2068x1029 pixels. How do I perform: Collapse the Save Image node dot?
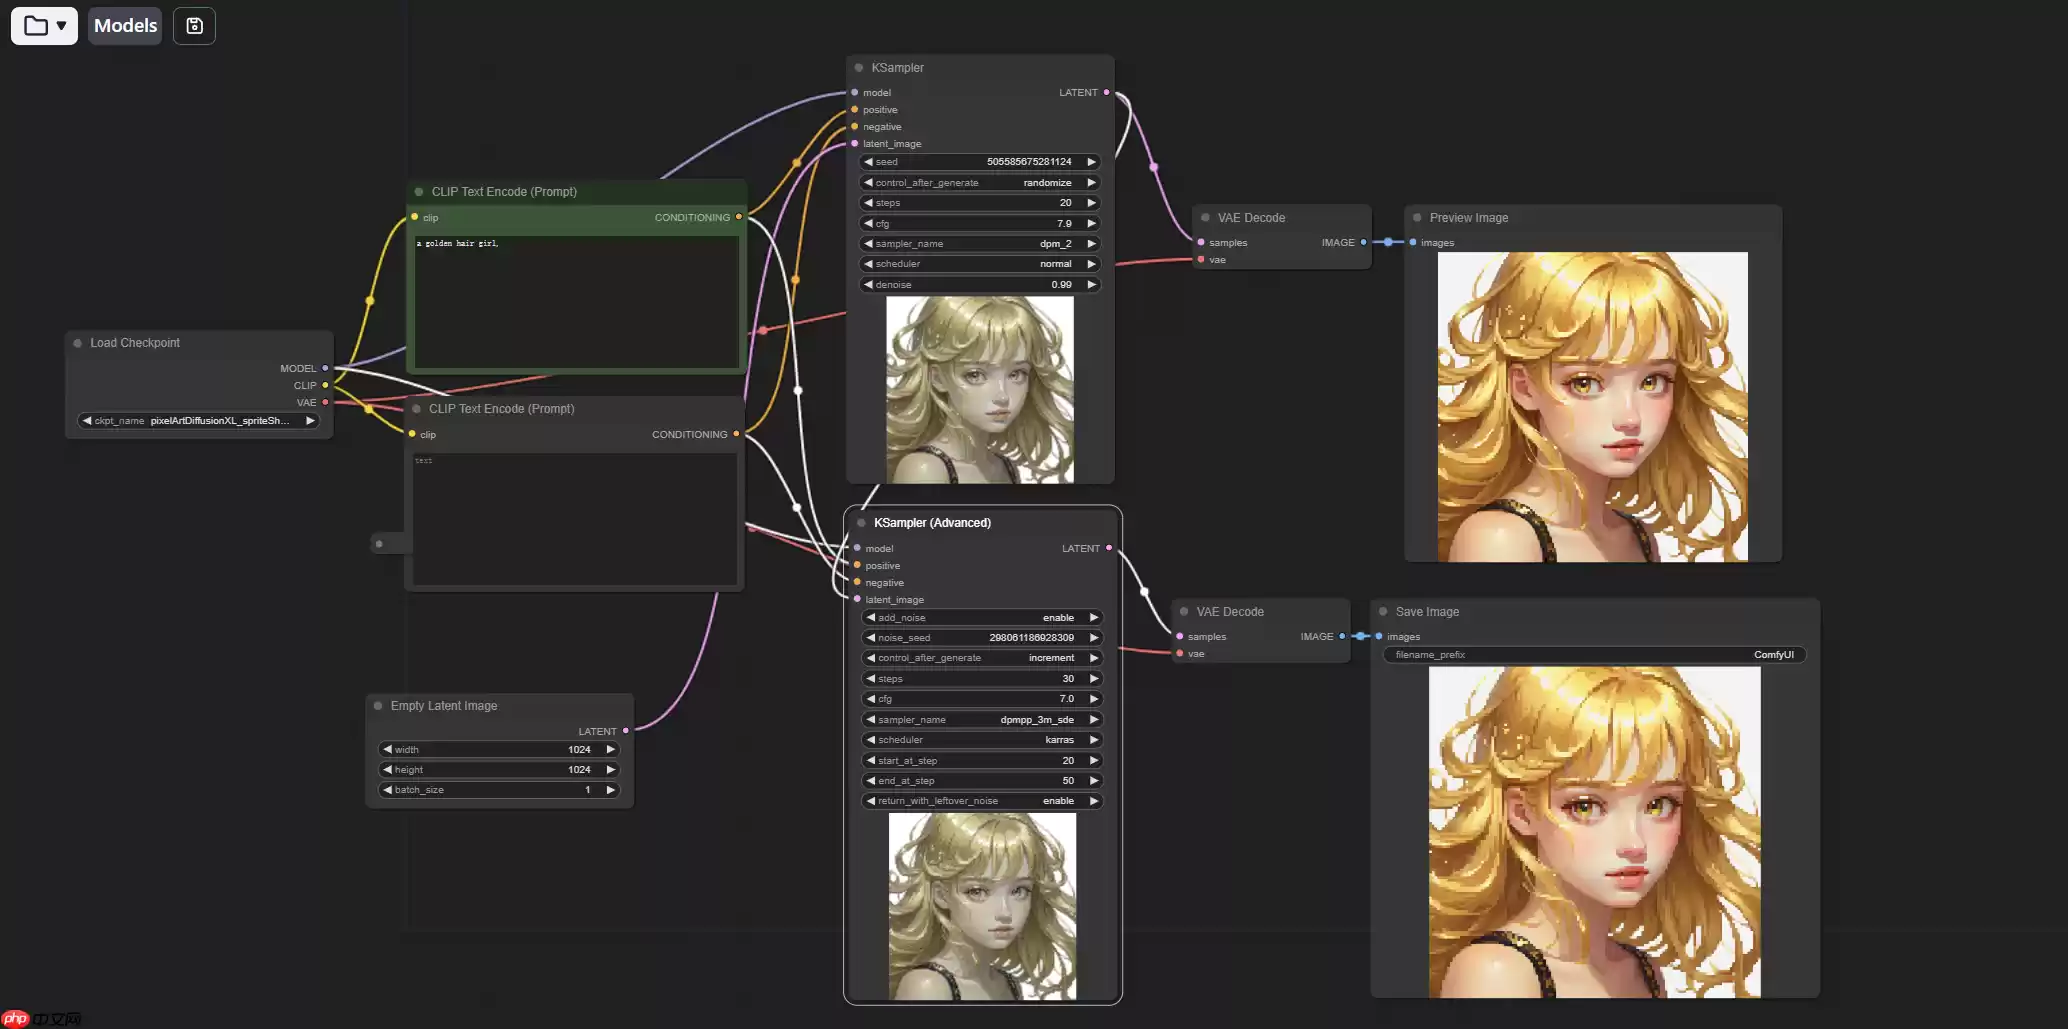point(1383,612)
